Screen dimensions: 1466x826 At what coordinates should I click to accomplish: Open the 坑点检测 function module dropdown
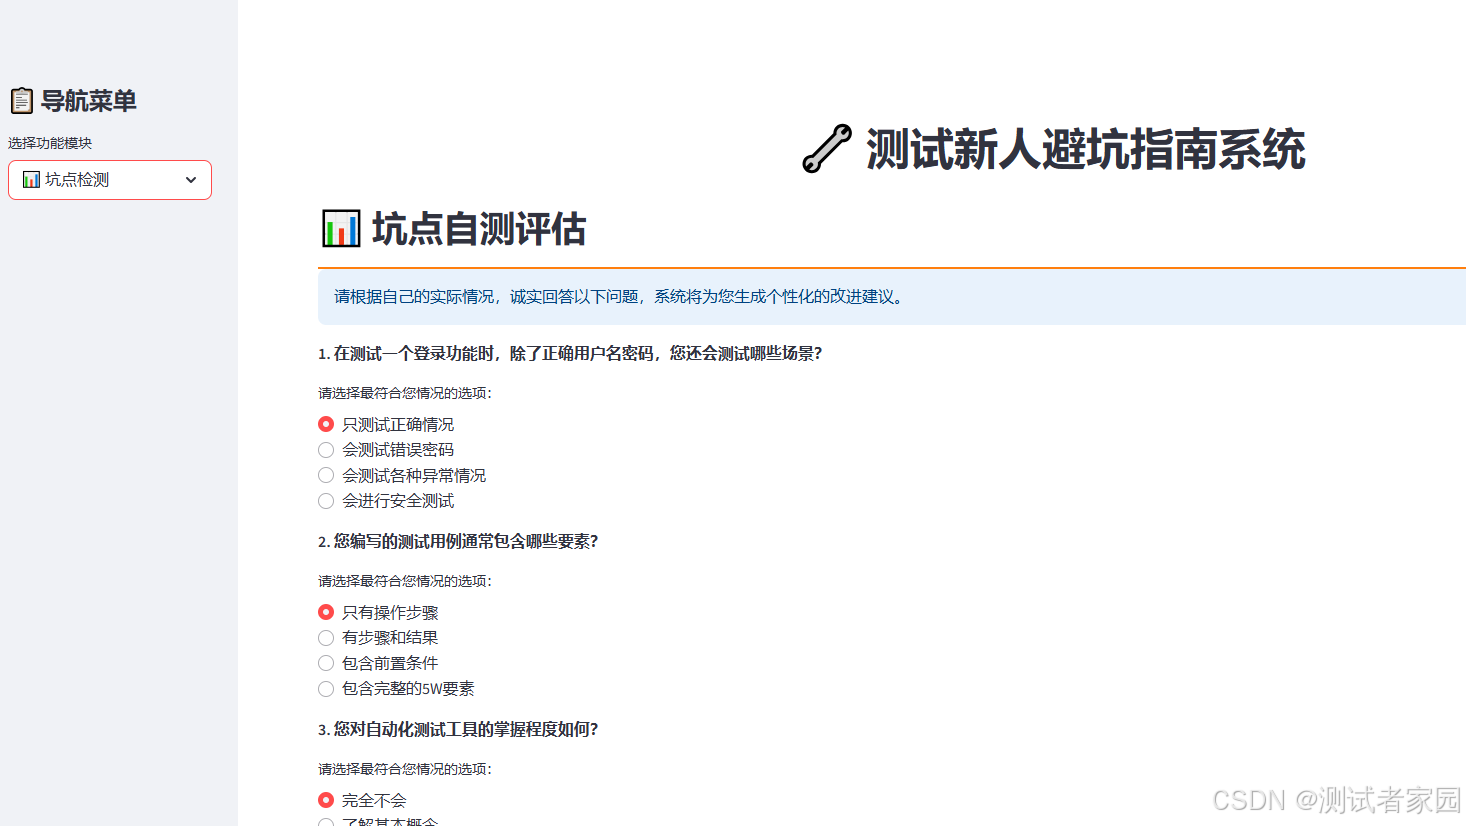110,180
